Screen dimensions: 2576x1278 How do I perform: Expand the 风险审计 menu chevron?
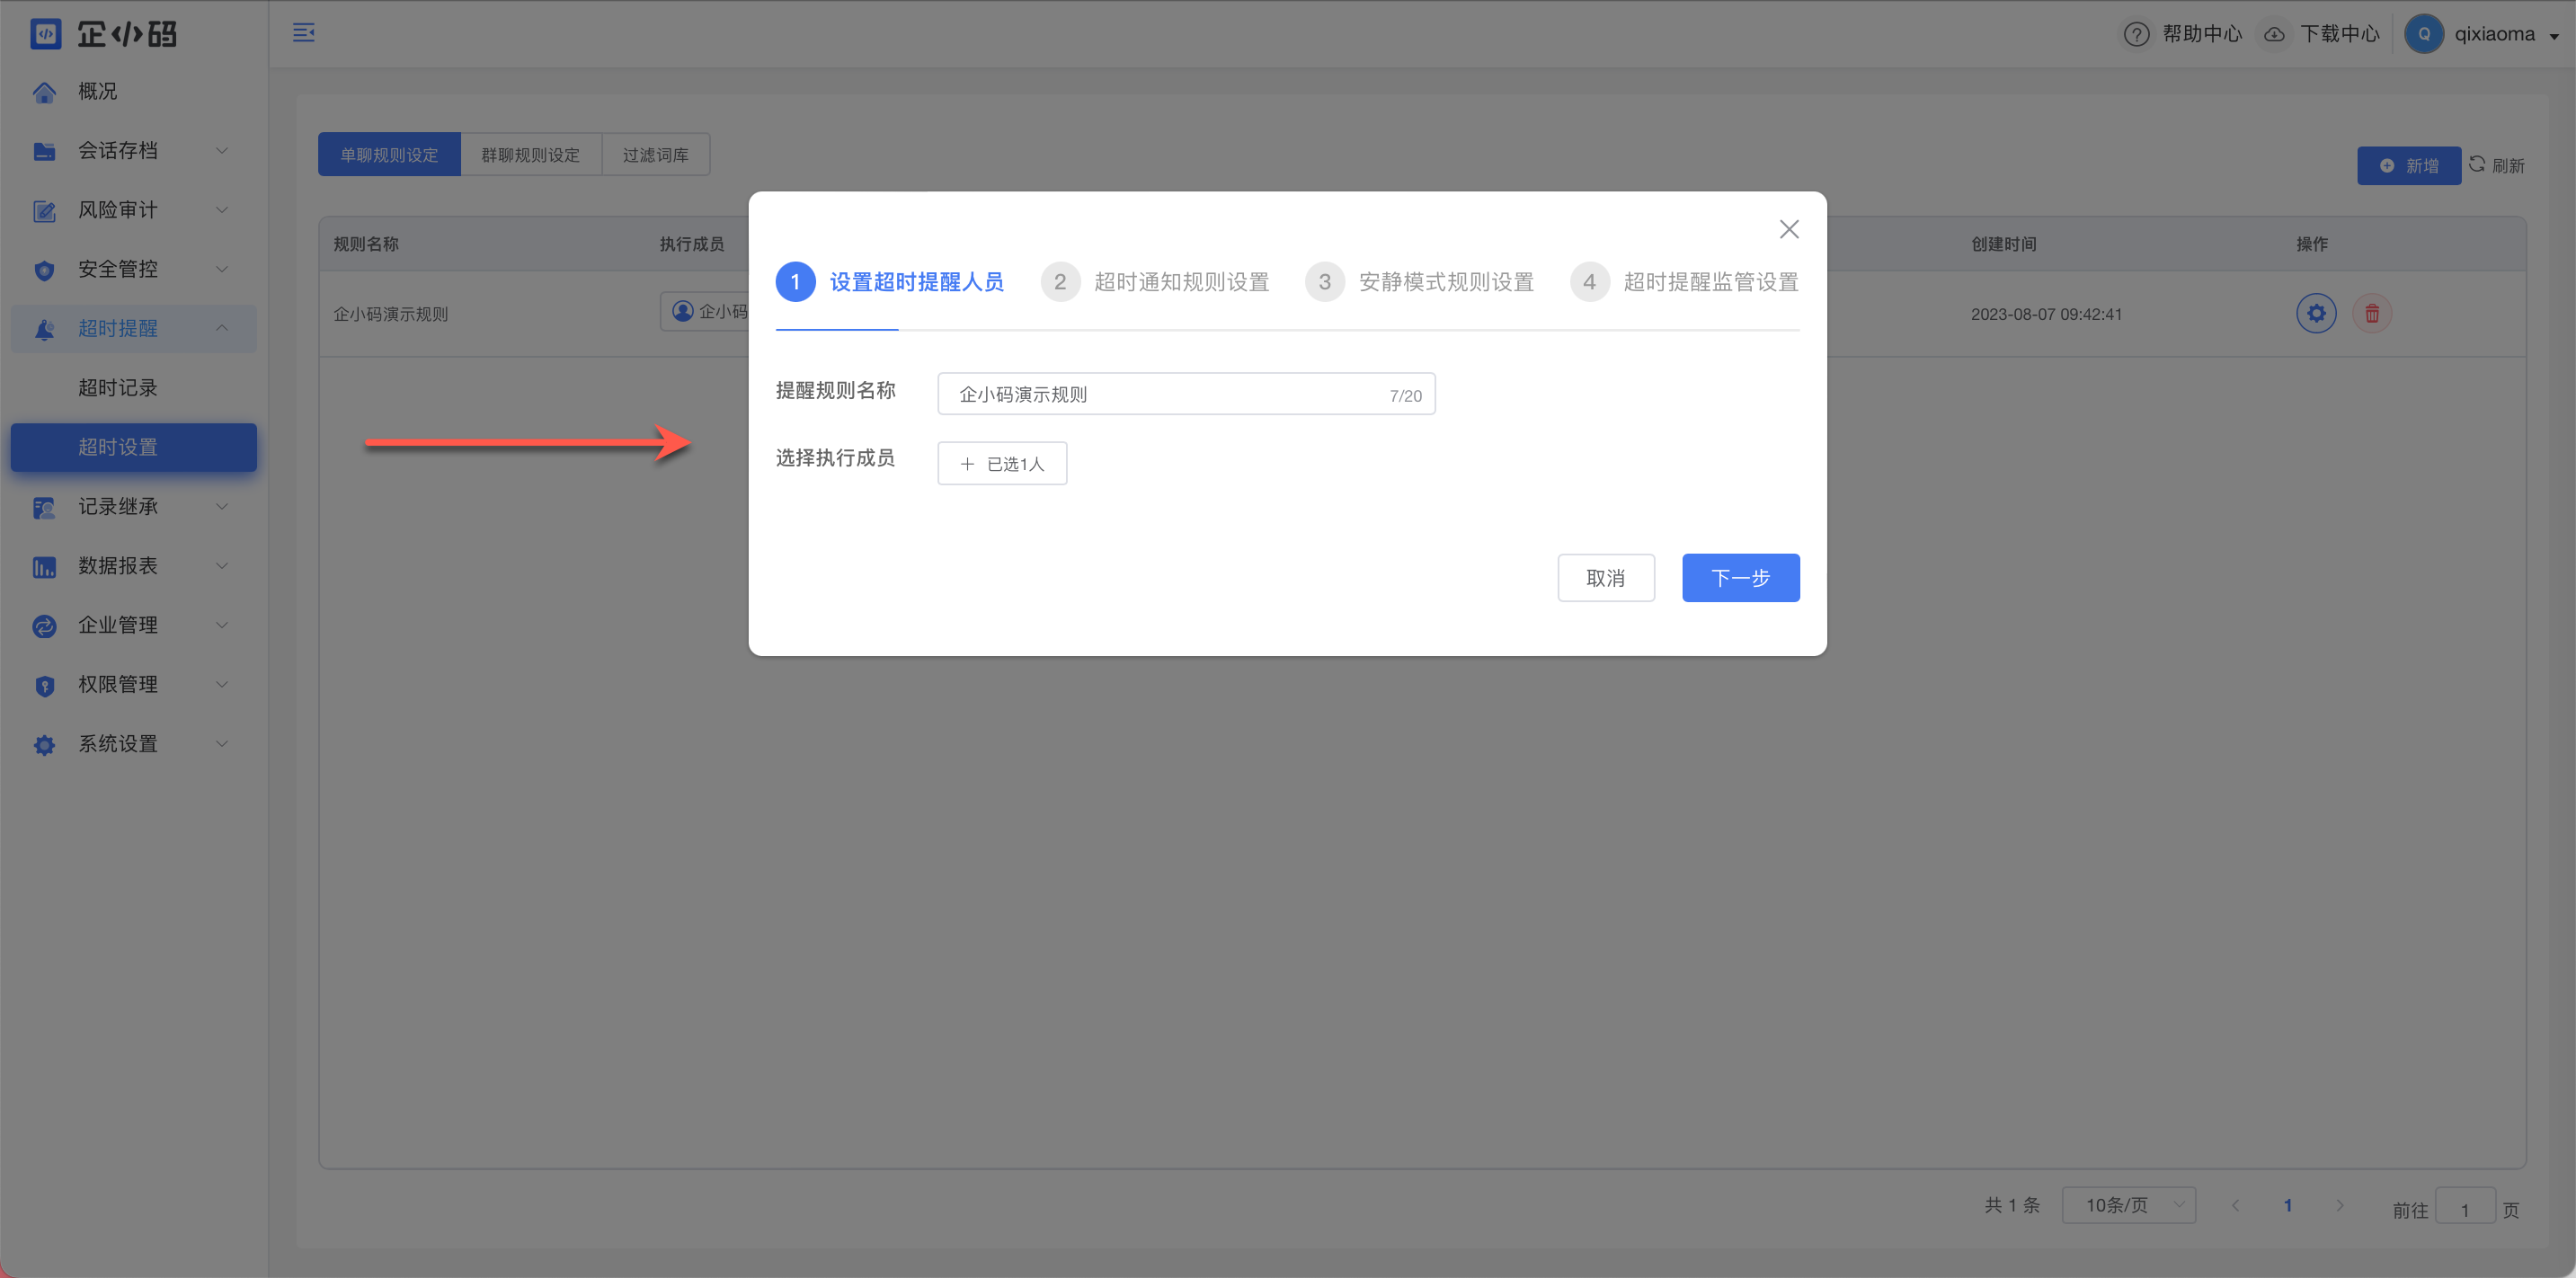(222, 210)
